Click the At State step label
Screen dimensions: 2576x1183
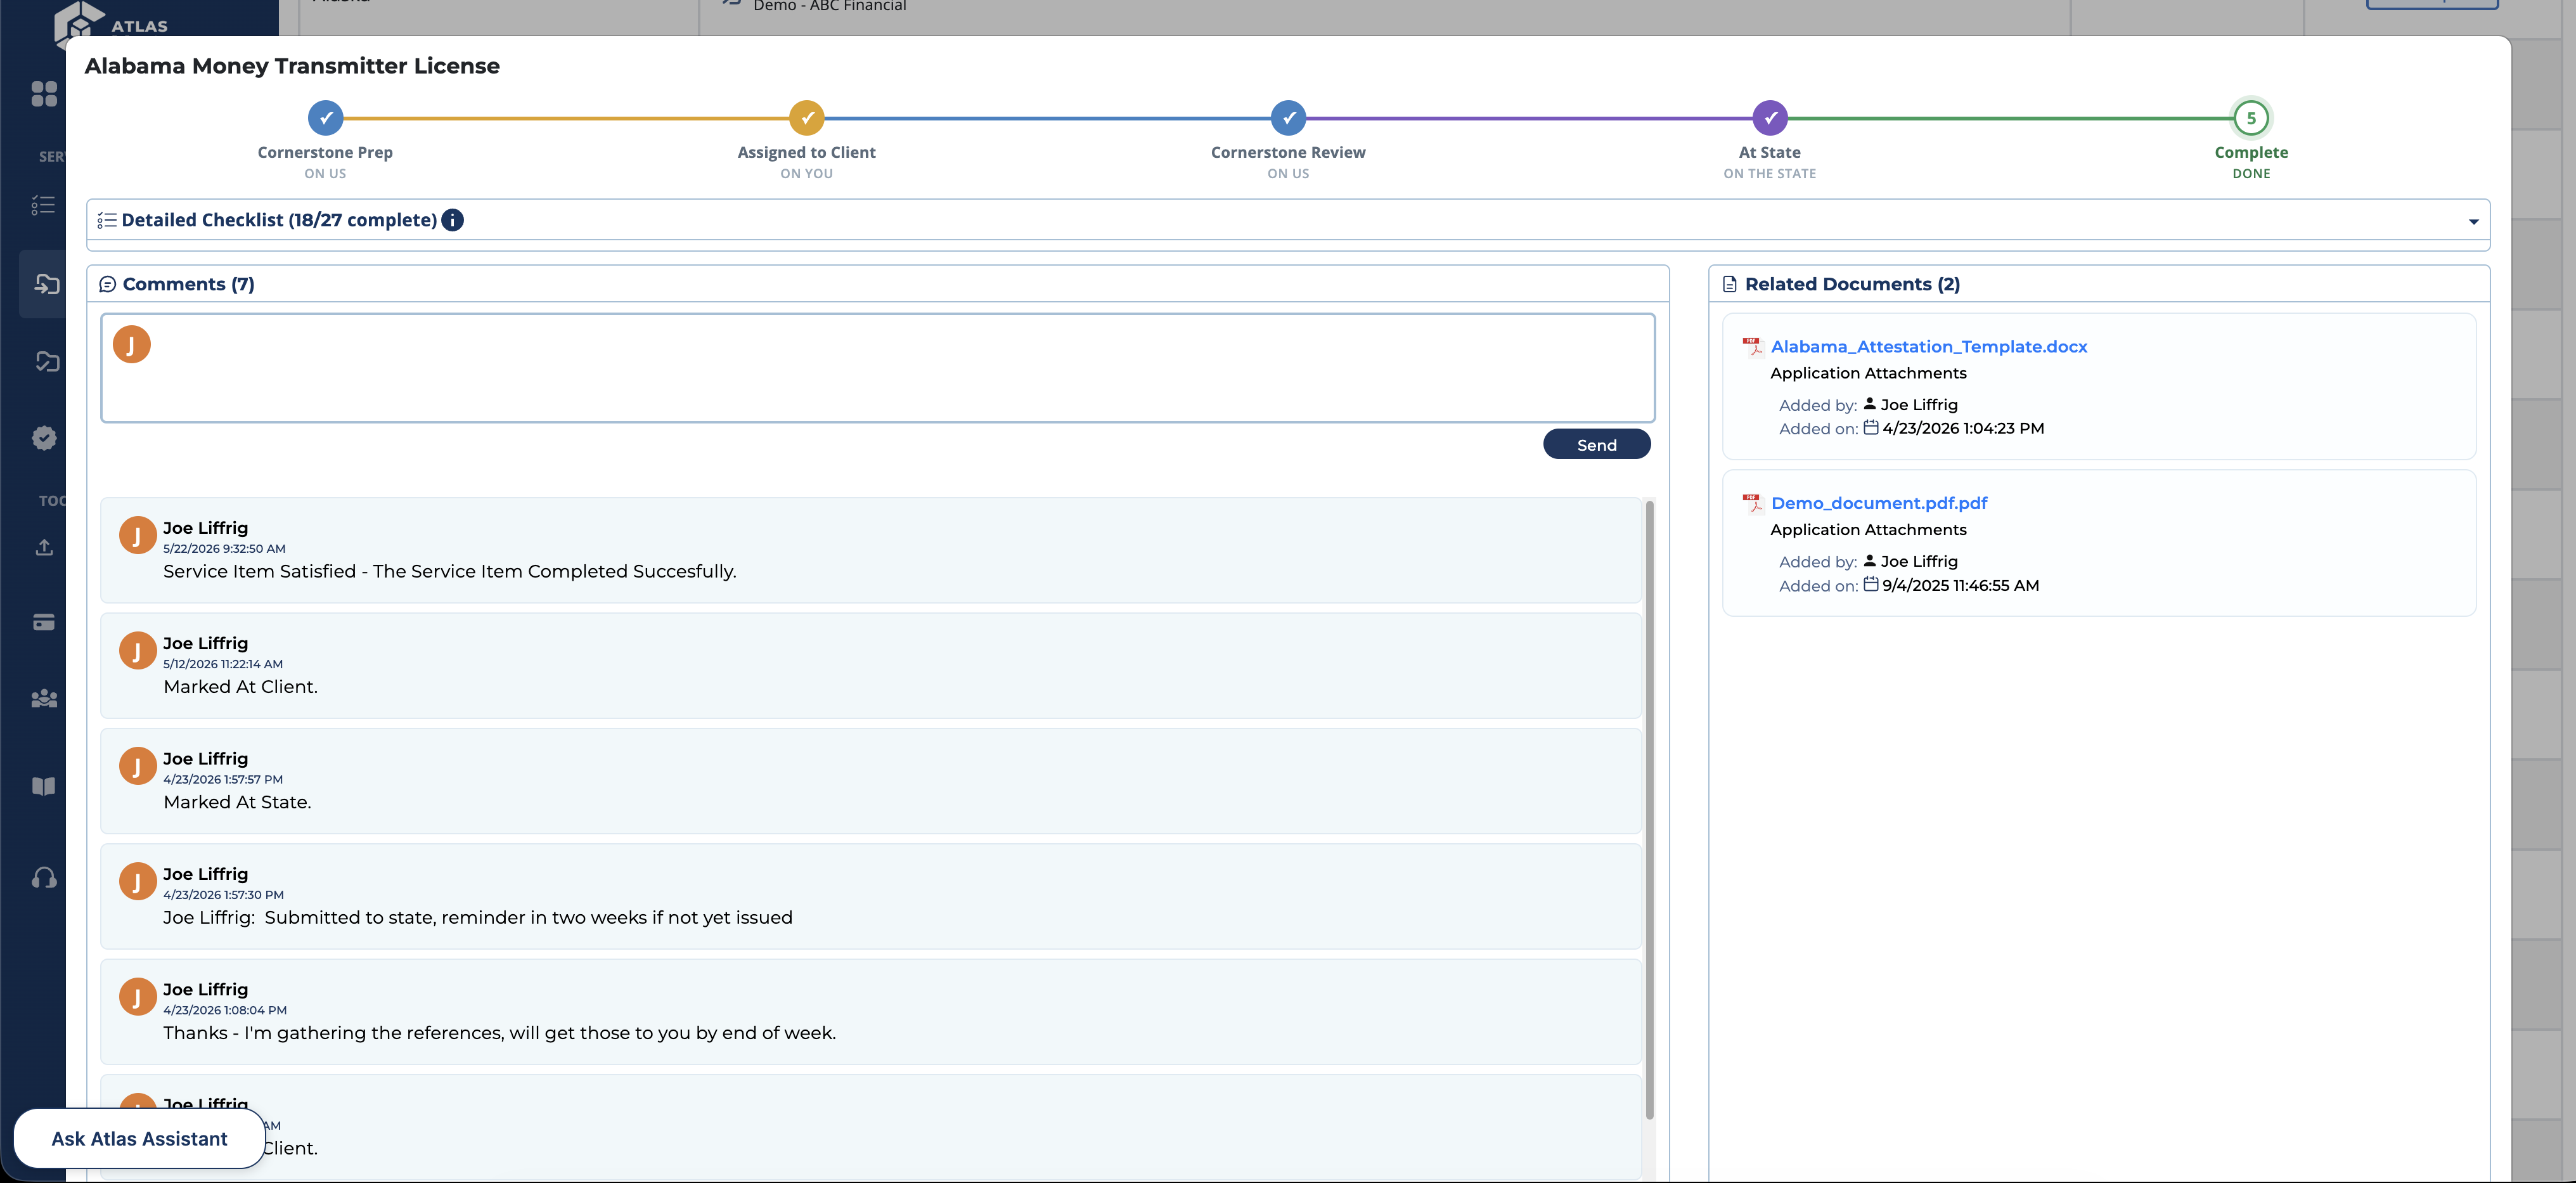pos(1769,153)
